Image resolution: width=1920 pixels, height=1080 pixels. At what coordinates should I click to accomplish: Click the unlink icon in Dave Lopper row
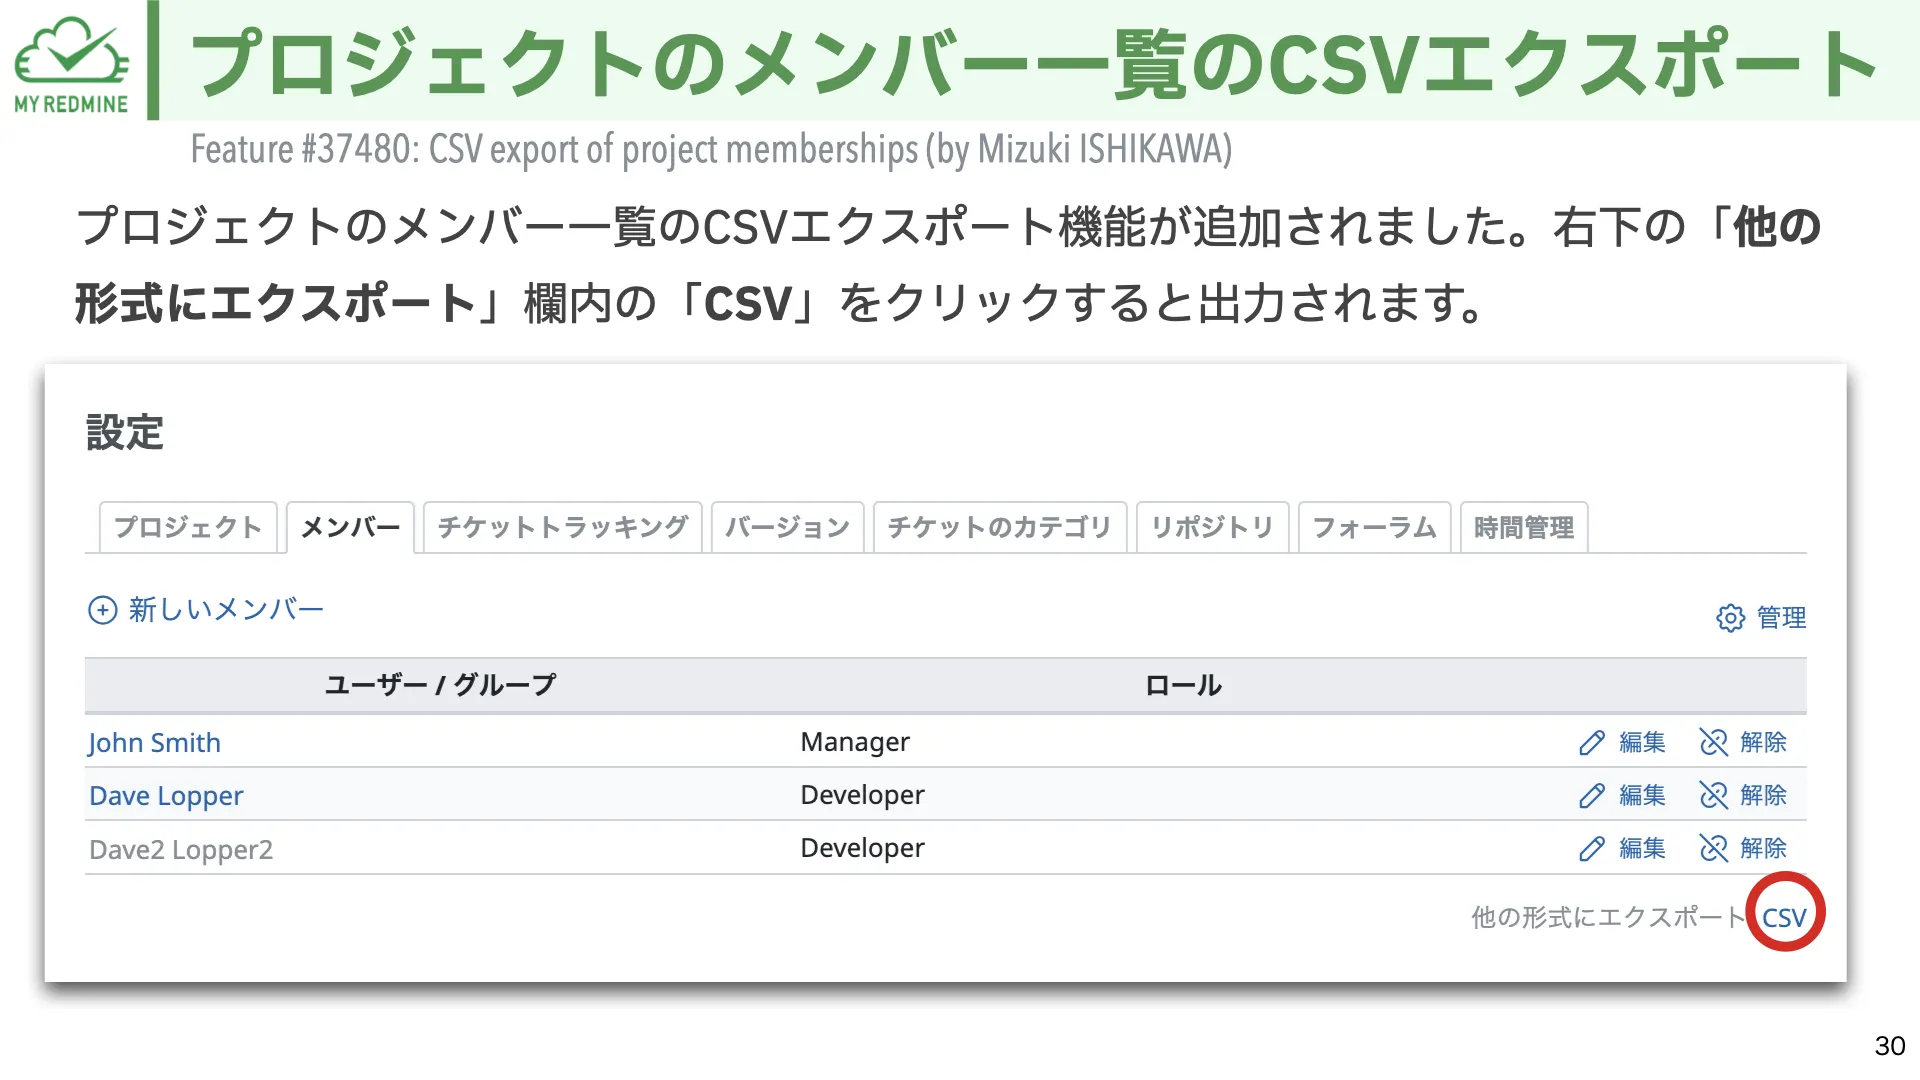pos(1714,795)
